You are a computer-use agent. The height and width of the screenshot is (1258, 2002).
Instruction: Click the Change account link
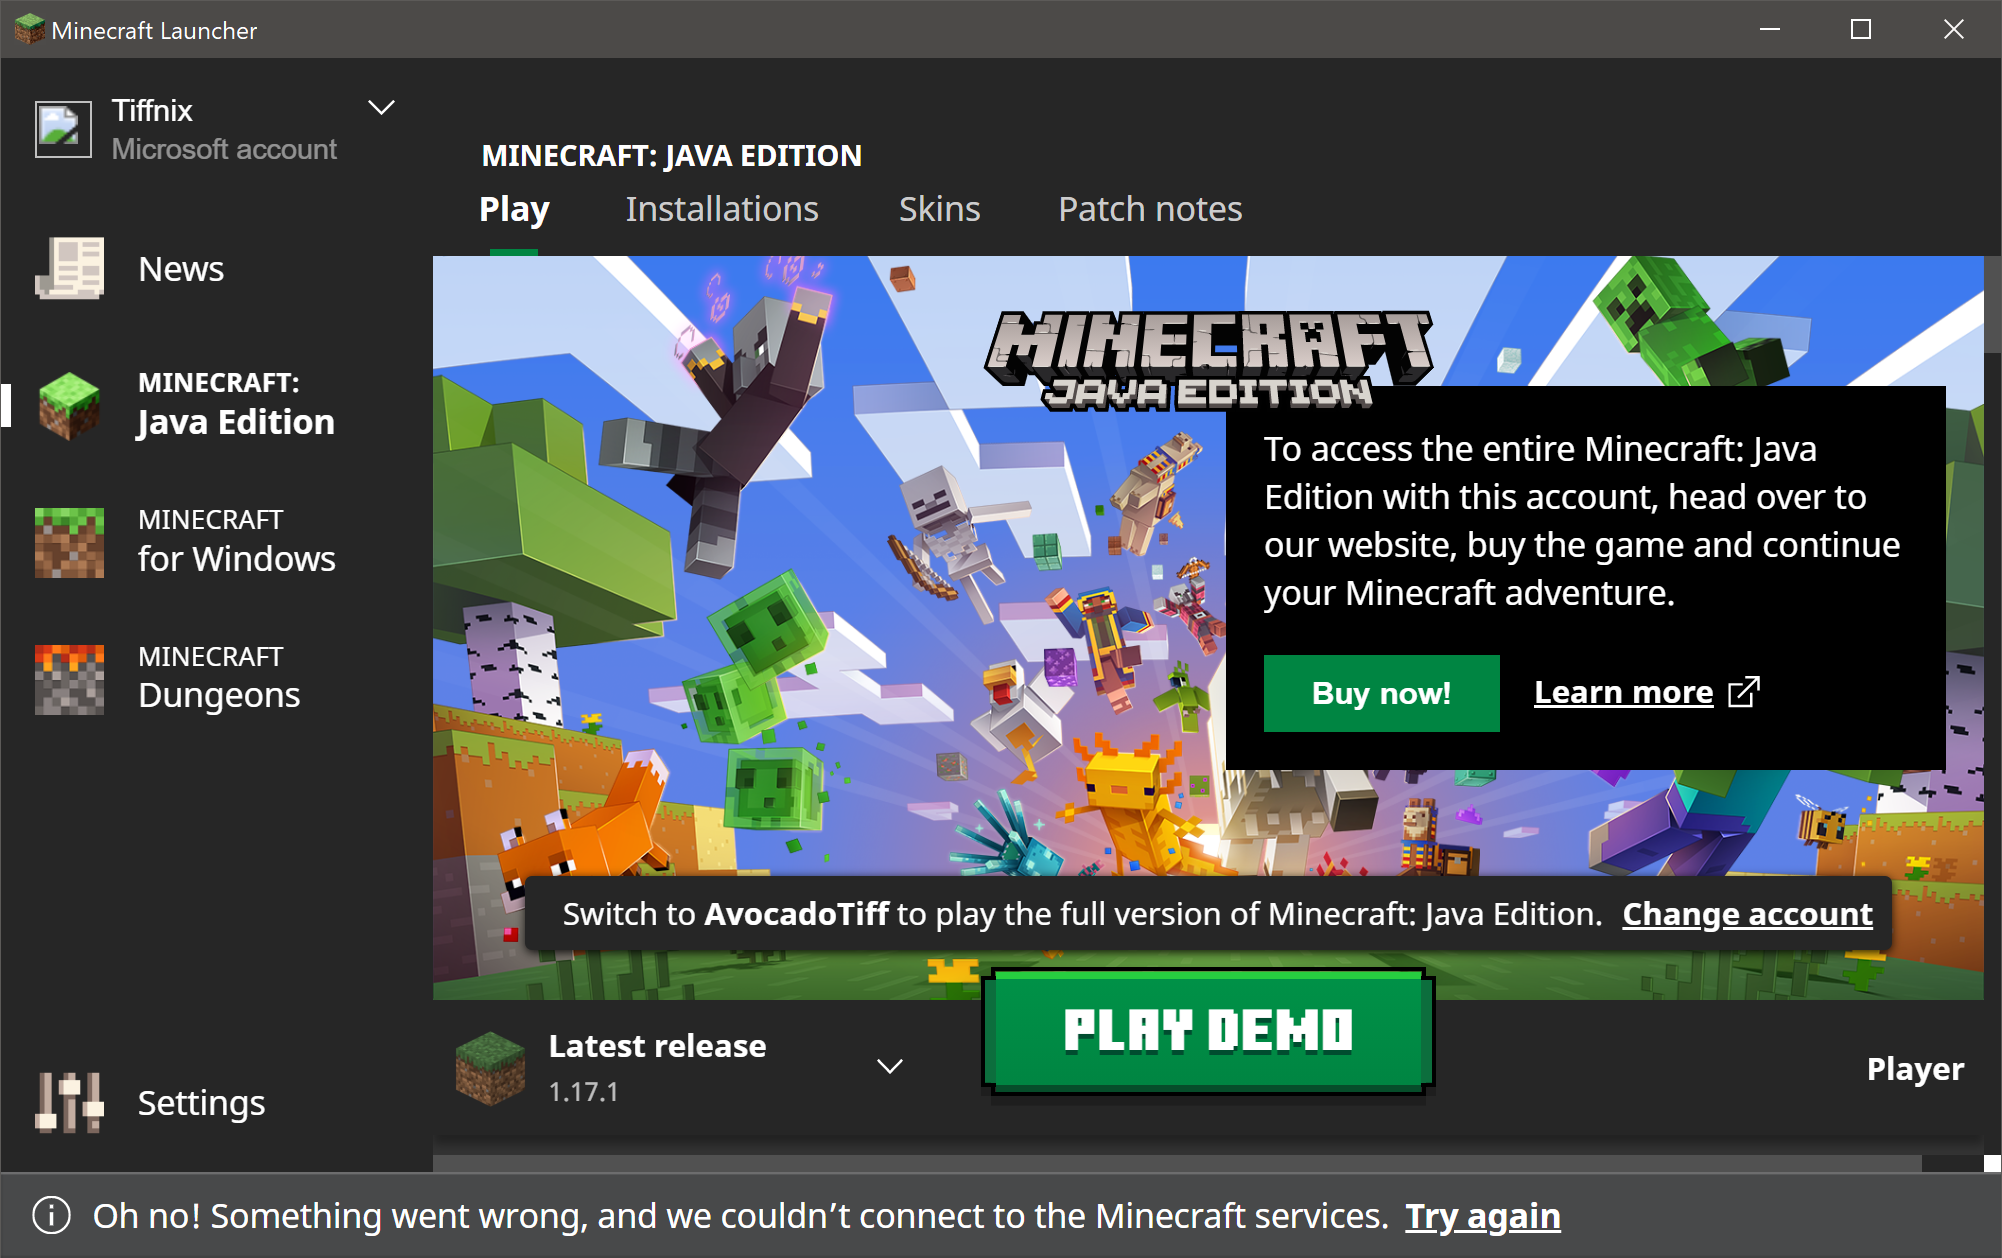[x=1747, y=914]
